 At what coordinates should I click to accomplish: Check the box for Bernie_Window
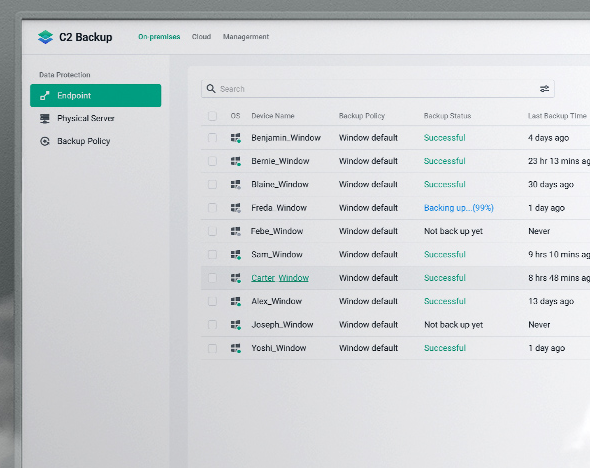coord(212,161)
